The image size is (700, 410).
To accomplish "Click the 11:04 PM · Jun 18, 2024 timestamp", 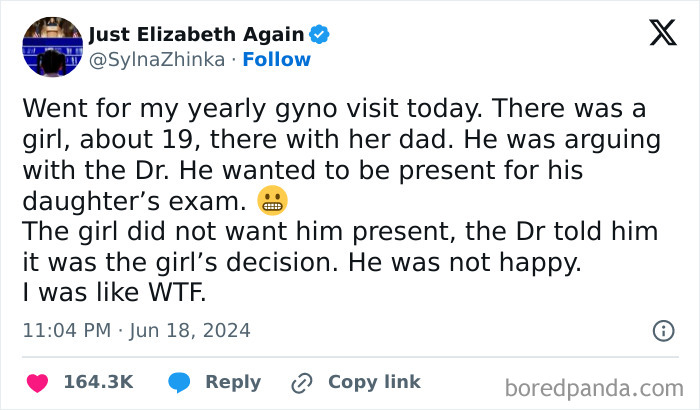I will [x=136, y=330].
